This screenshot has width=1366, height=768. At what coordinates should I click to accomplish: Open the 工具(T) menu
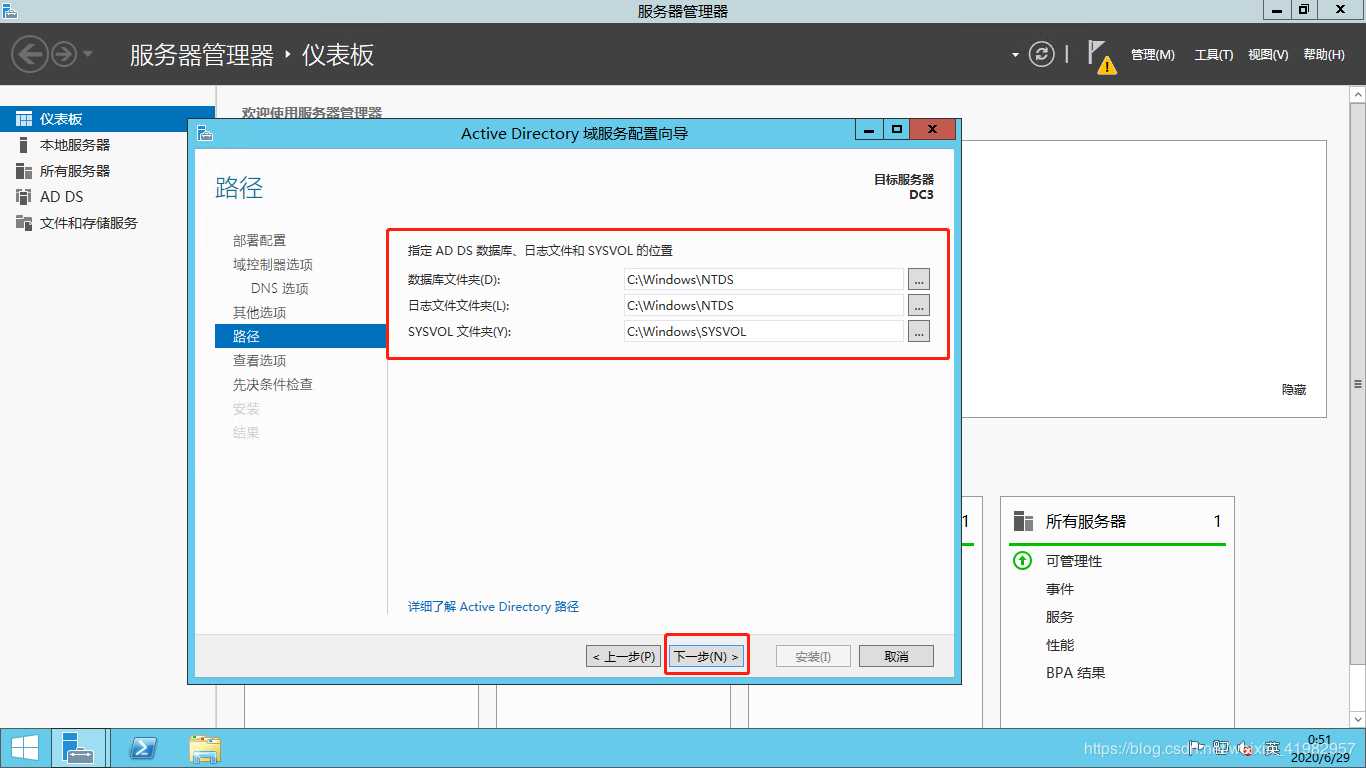coord(1213,55)
